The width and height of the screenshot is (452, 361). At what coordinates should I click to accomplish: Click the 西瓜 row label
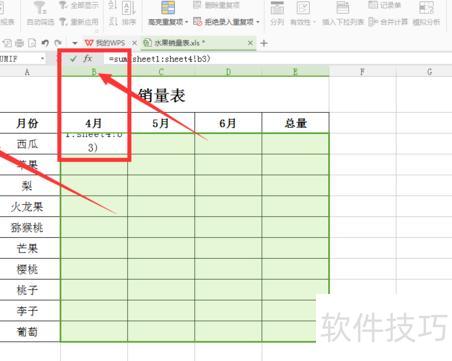[x=27, y=144]
